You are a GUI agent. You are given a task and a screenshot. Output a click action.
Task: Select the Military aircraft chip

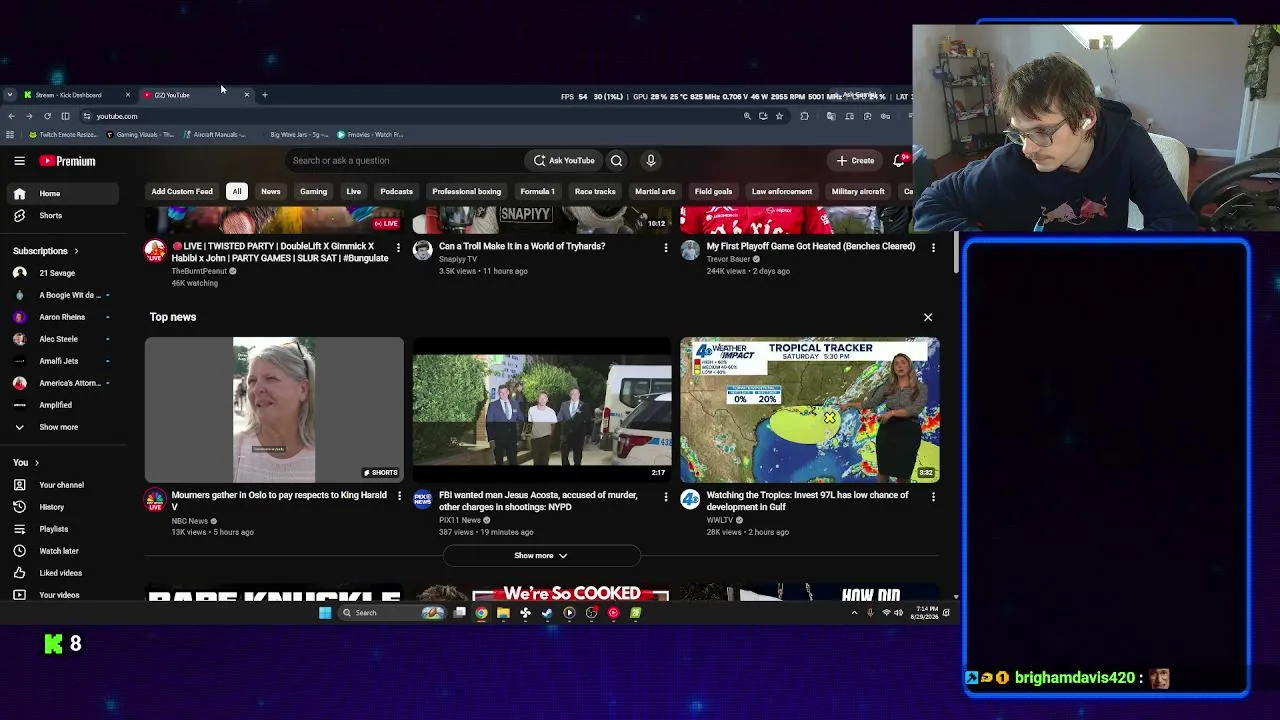pyautogui.click(x=858, y=191)
